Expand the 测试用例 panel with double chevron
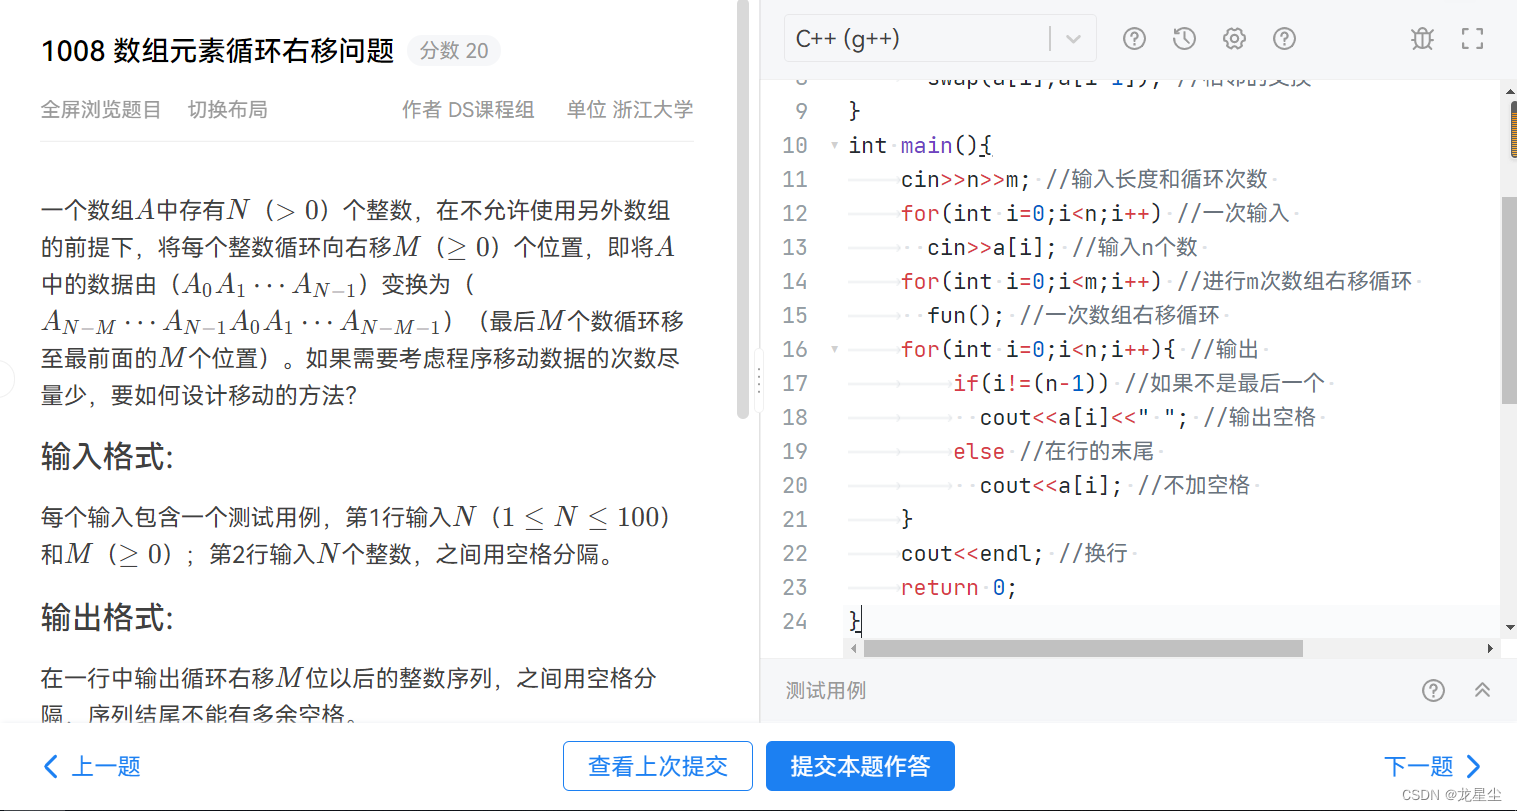The height and width of the screenshot is (811, 1517). [1482, 690]
